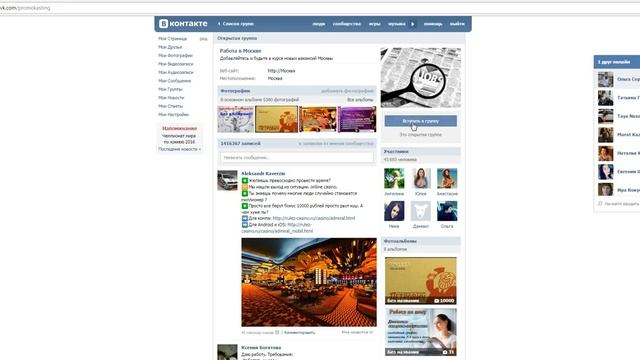This screenshot has width=640, height=360.
Task: Open member Ангелина's avatar
Action: 394,178
